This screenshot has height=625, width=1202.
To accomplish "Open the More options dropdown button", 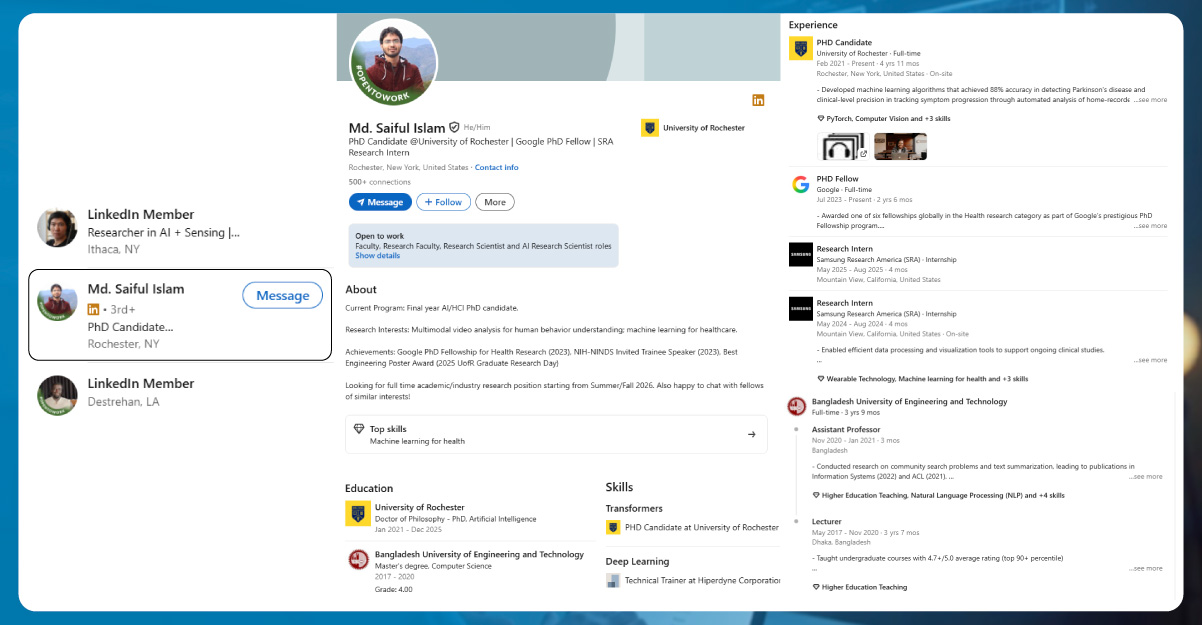I will click(495, 202).
